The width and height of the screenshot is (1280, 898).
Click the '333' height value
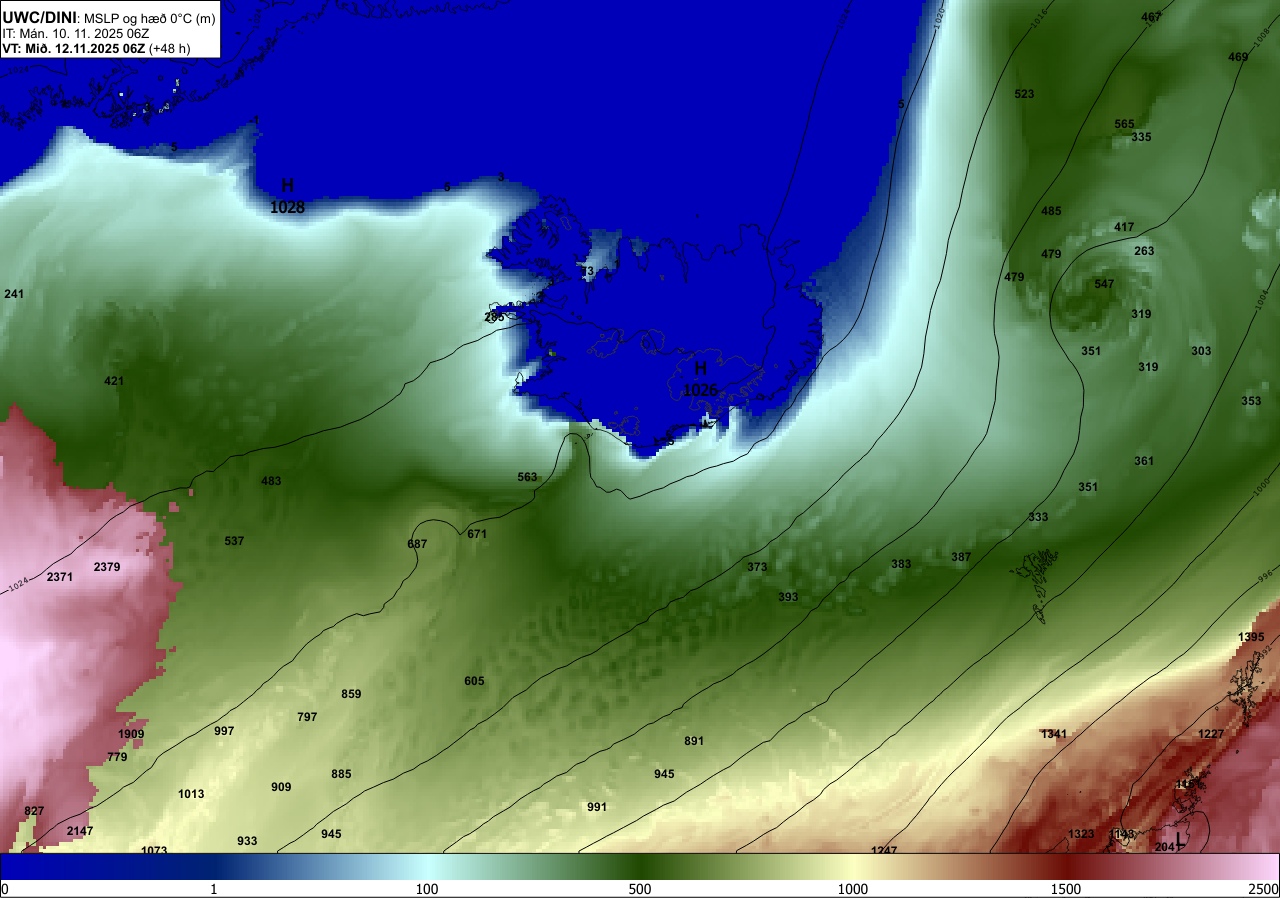tap(1038, 517)
